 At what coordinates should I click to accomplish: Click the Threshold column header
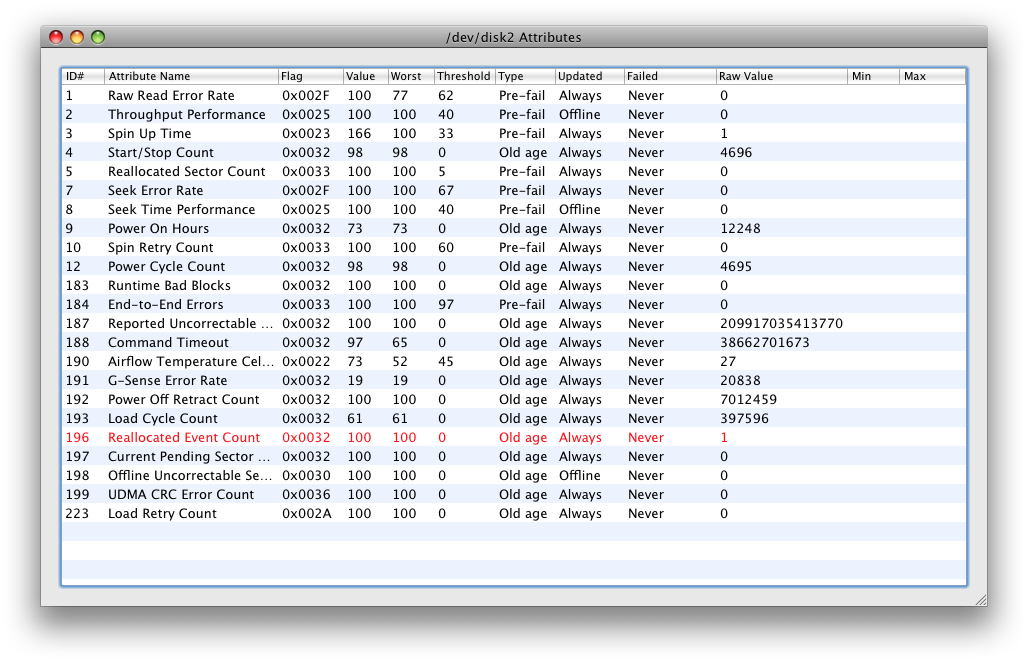click(x=465, y=76)
